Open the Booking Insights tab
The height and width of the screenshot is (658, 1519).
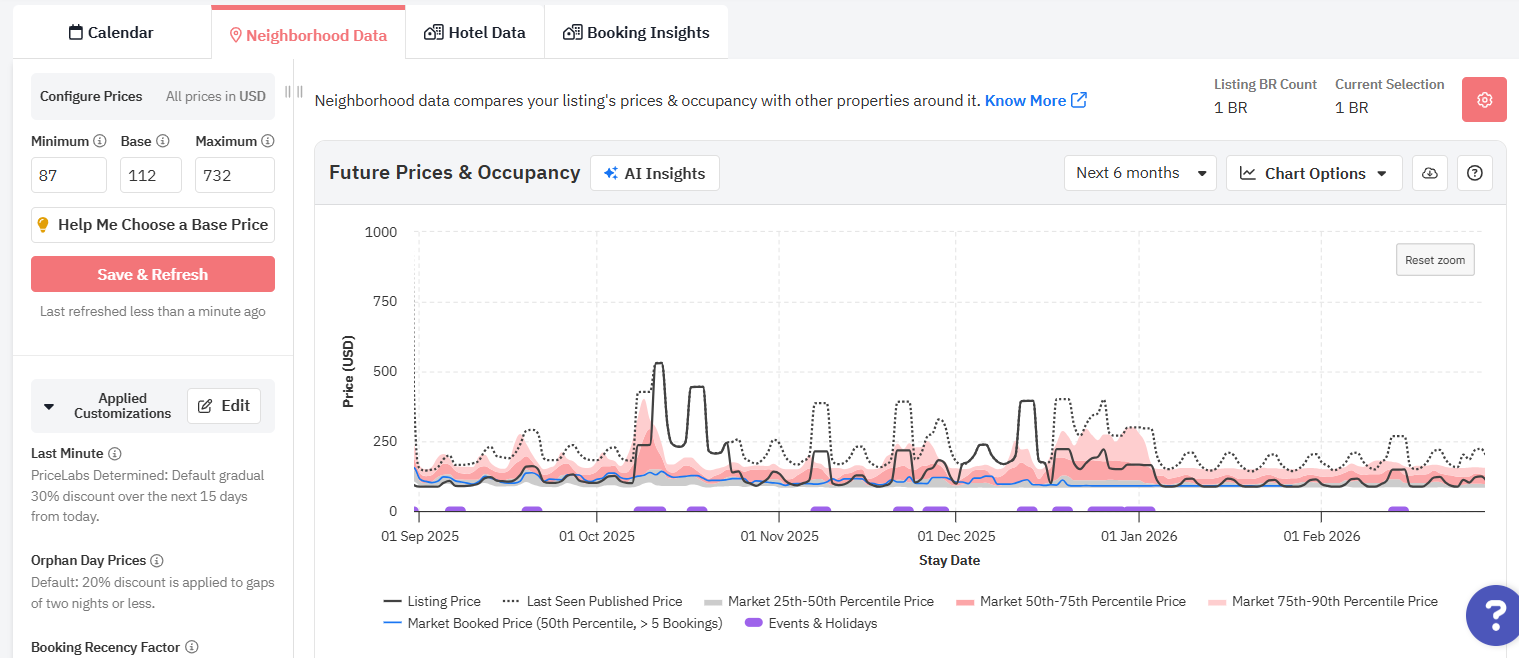point(636,33)
